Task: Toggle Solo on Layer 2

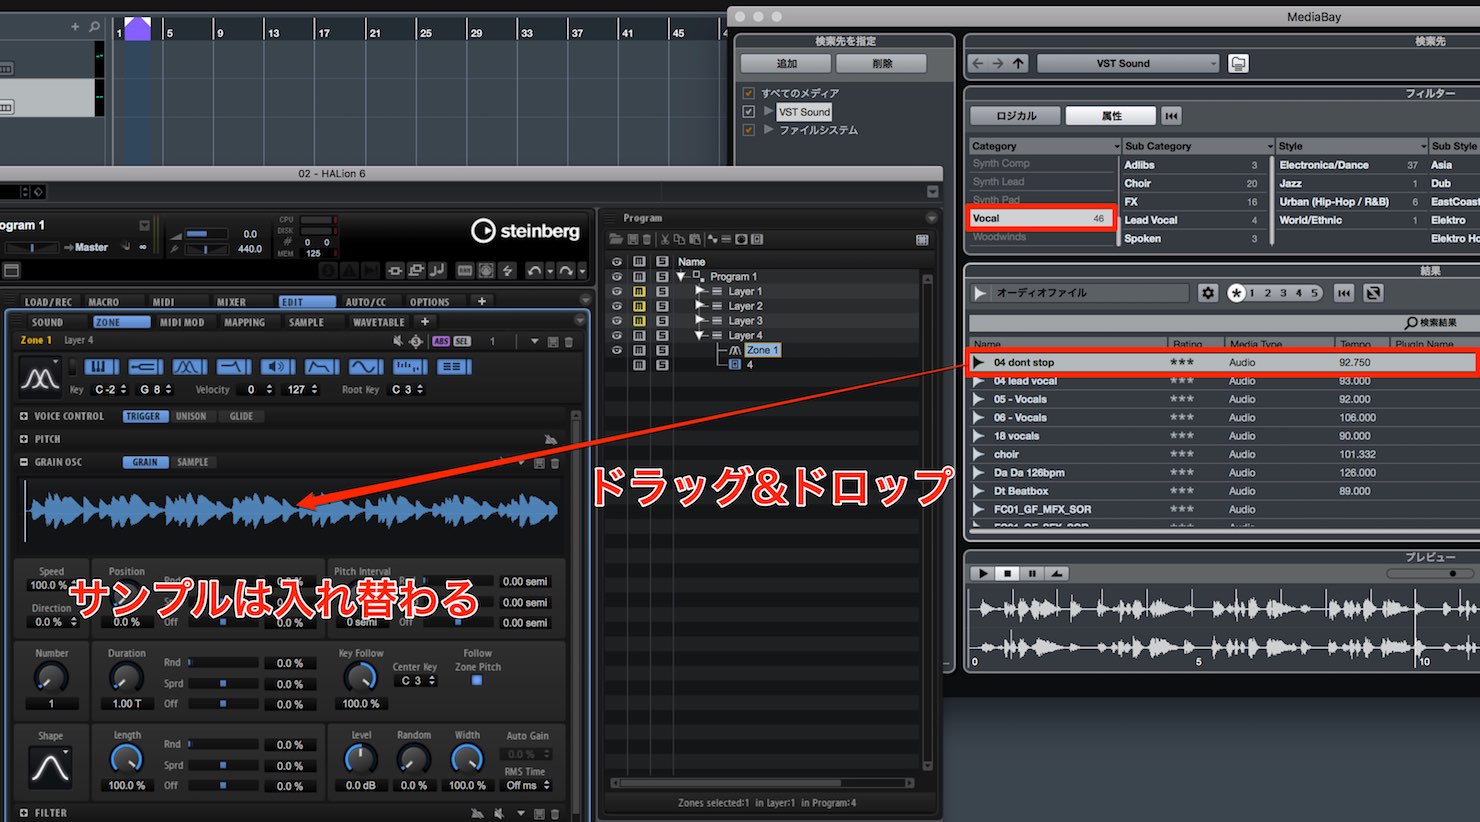Action: (662, 306)
